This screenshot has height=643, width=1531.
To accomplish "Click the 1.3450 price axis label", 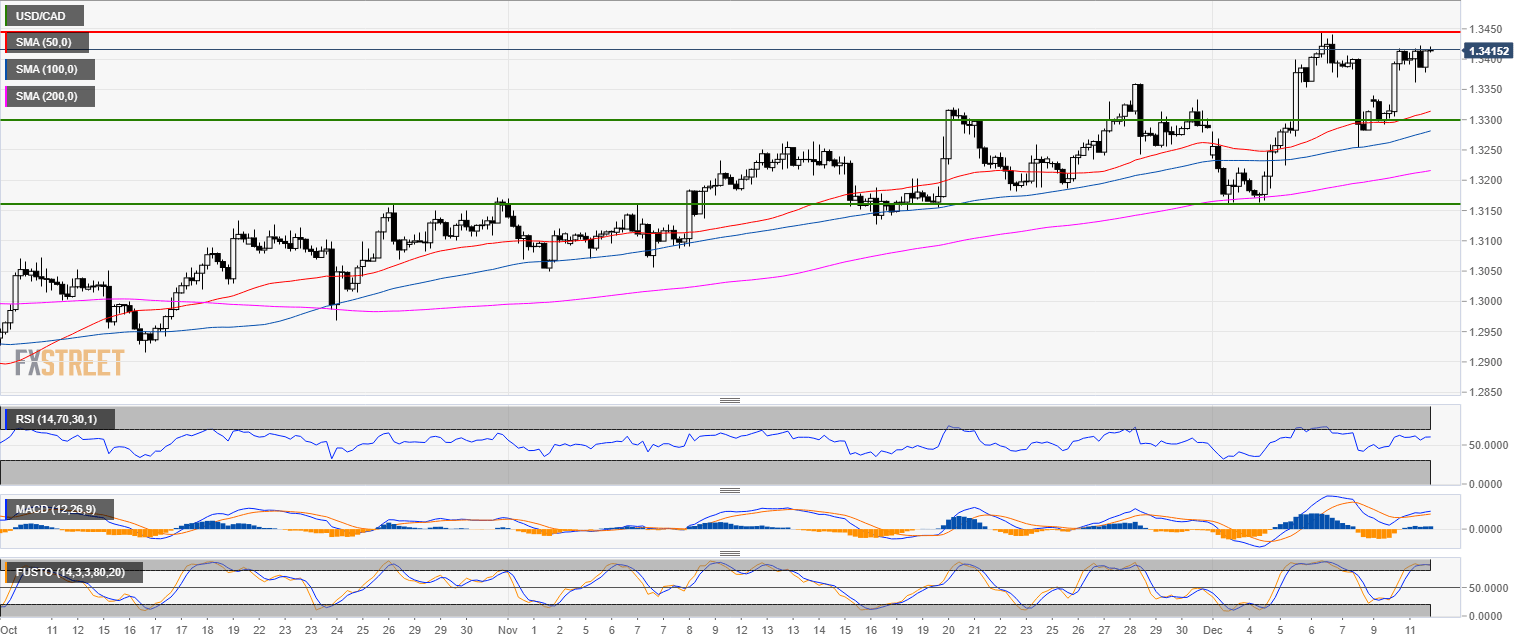I will pos(1480,29).
